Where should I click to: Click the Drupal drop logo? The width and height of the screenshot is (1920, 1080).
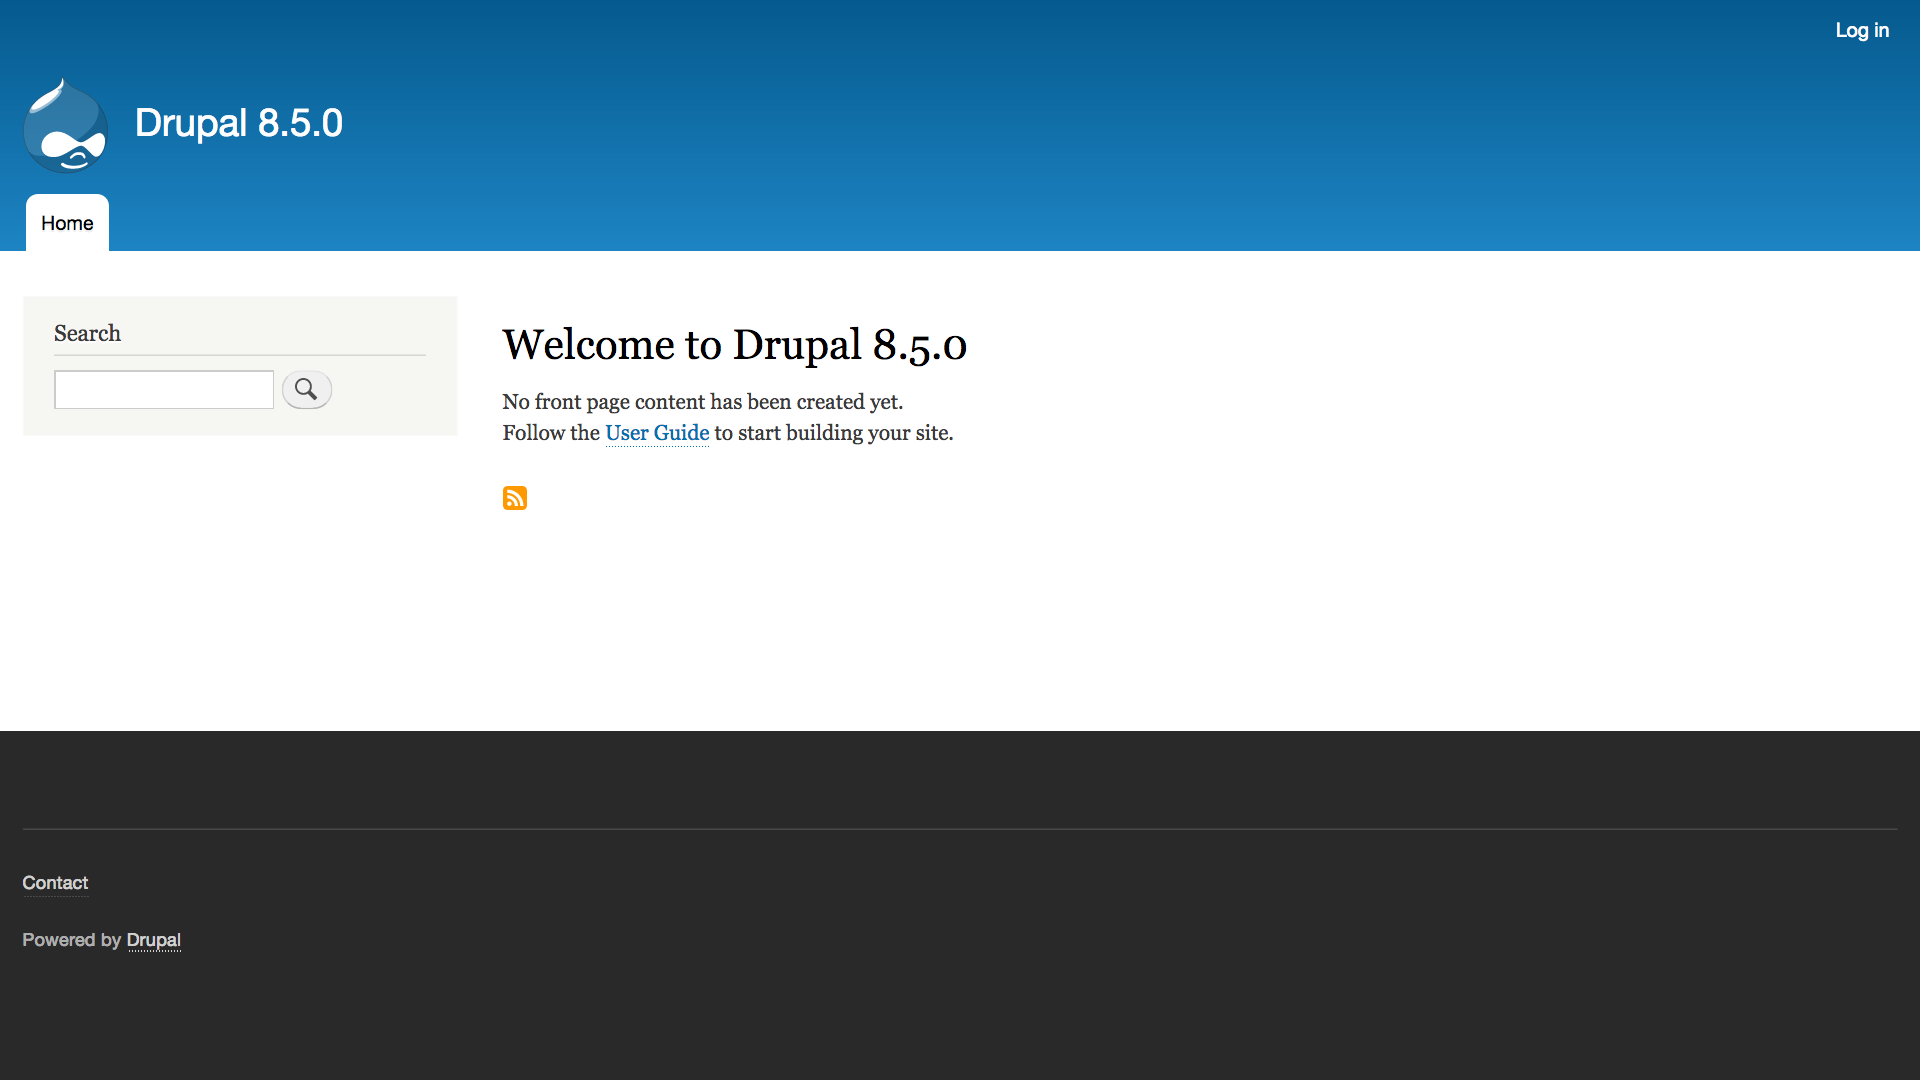[66, 126]
